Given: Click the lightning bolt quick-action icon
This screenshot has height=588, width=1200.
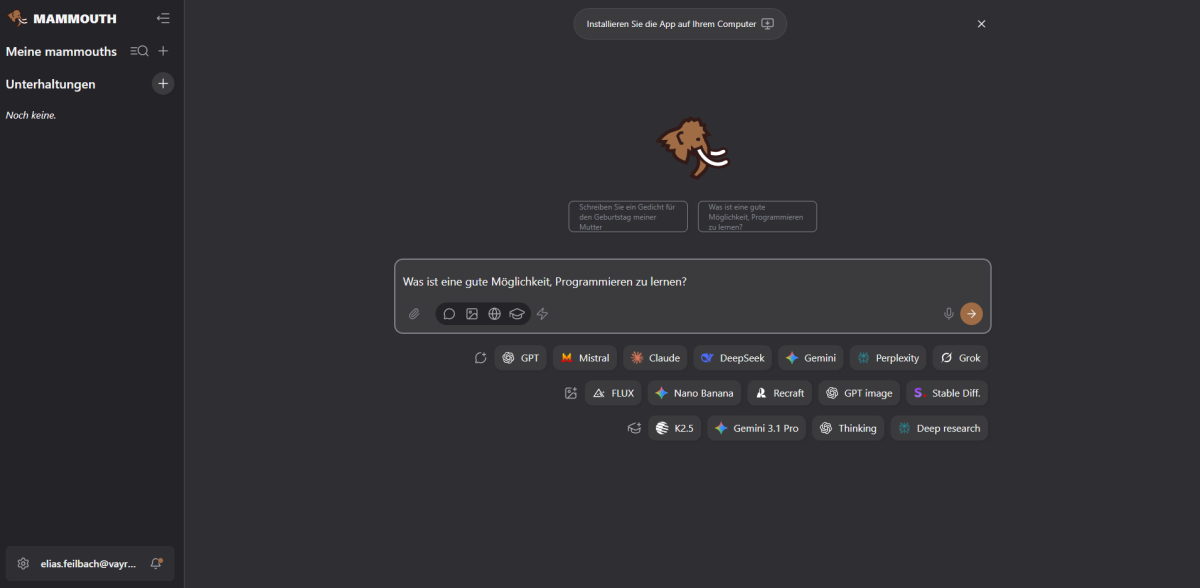Looking at the screenshot, I should click(543, 314).
